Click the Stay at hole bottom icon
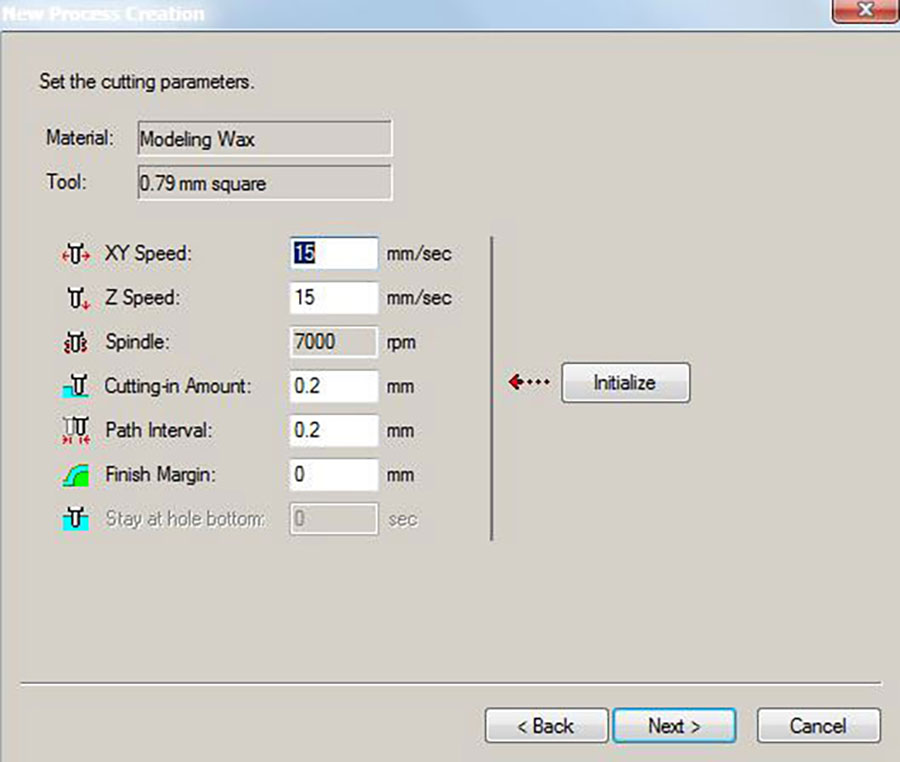 tap(76, 519)
